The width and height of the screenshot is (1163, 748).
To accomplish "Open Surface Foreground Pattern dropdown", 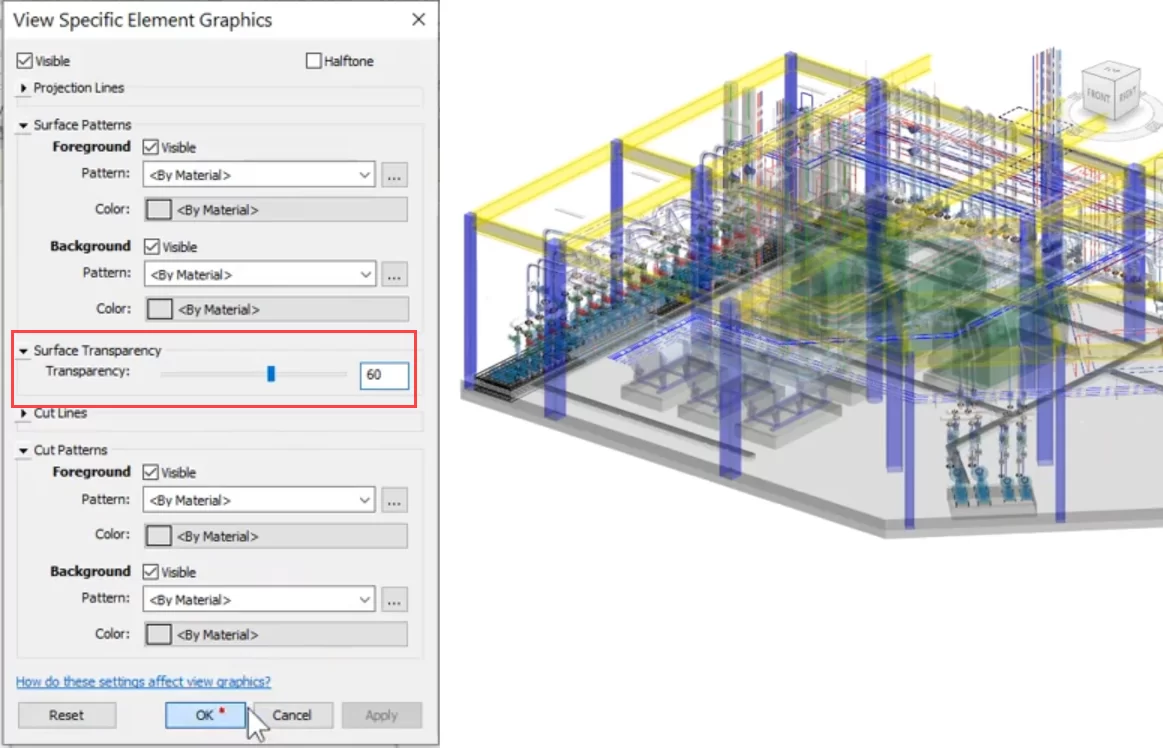I will (260, 175).
